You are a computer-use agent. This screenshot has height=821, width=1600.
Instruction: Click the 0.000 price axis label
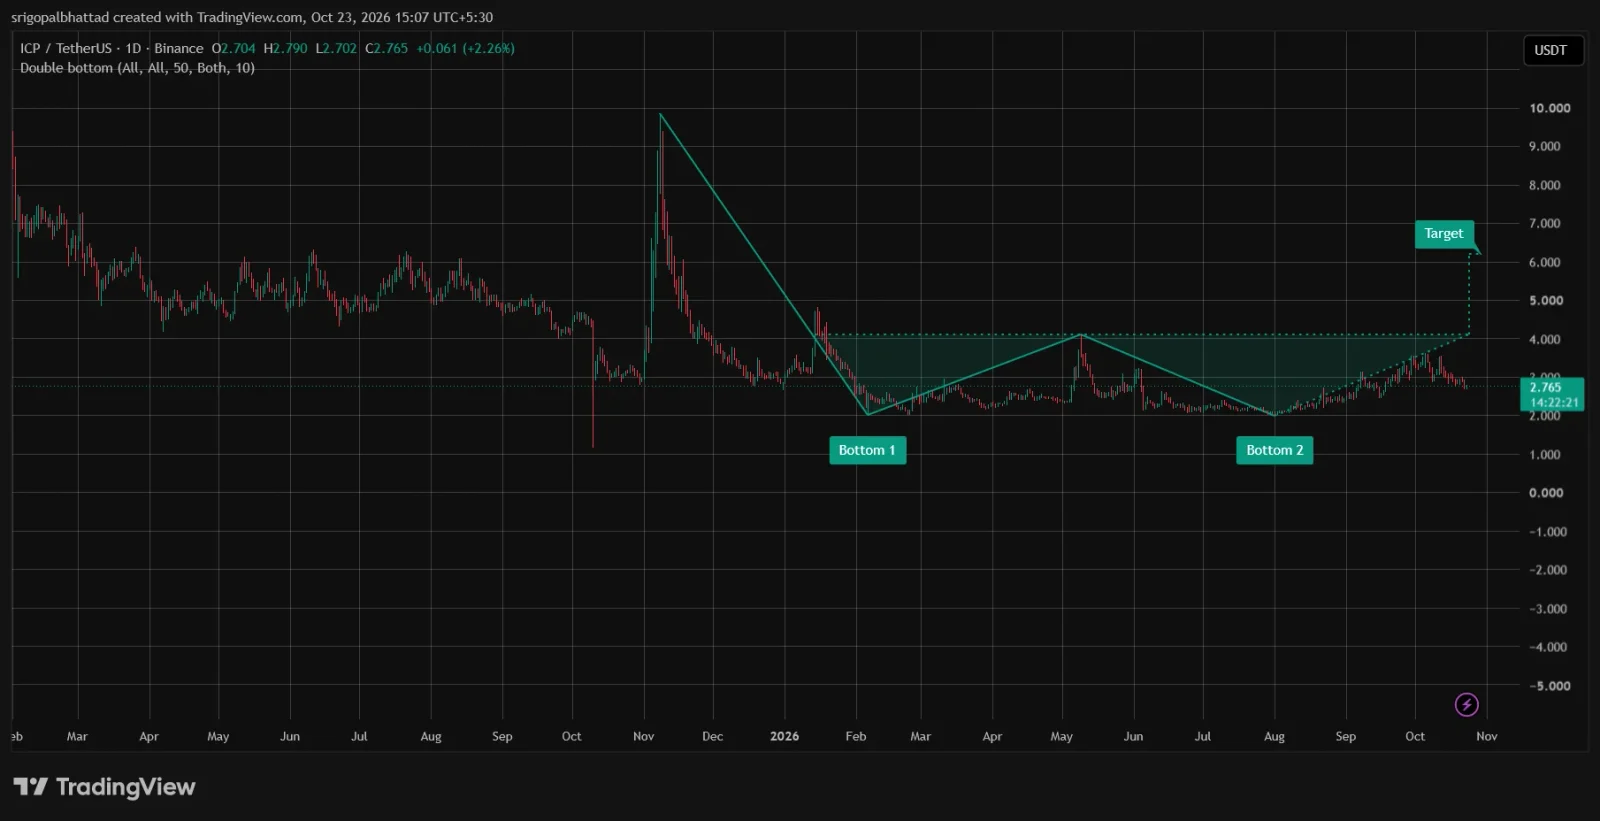(x=1546, y=493)
